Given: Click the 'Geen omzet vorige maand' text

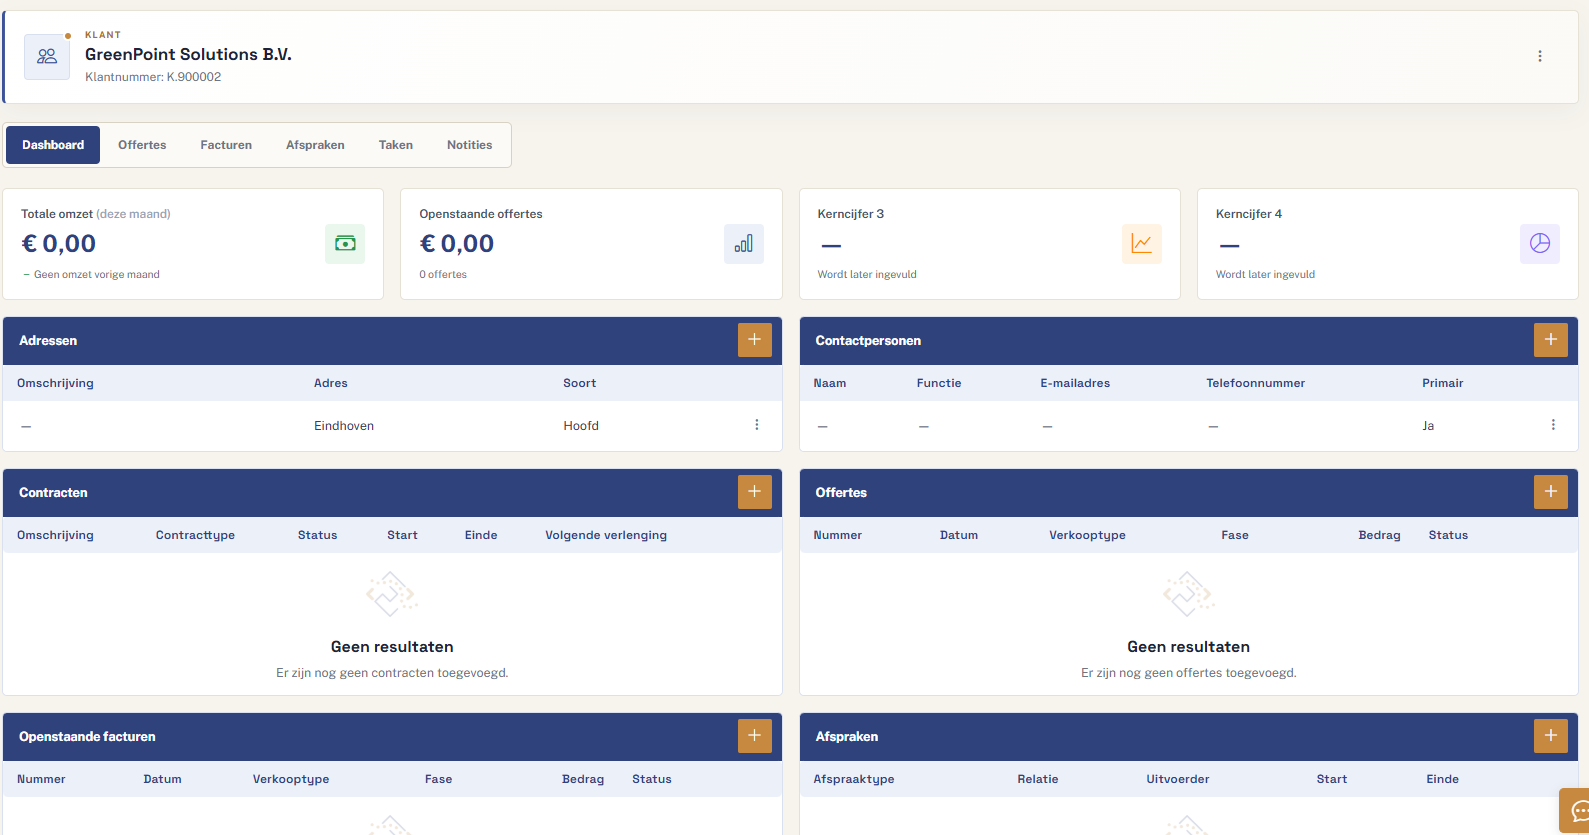Looking at the screenshot, I should (97, 274).
